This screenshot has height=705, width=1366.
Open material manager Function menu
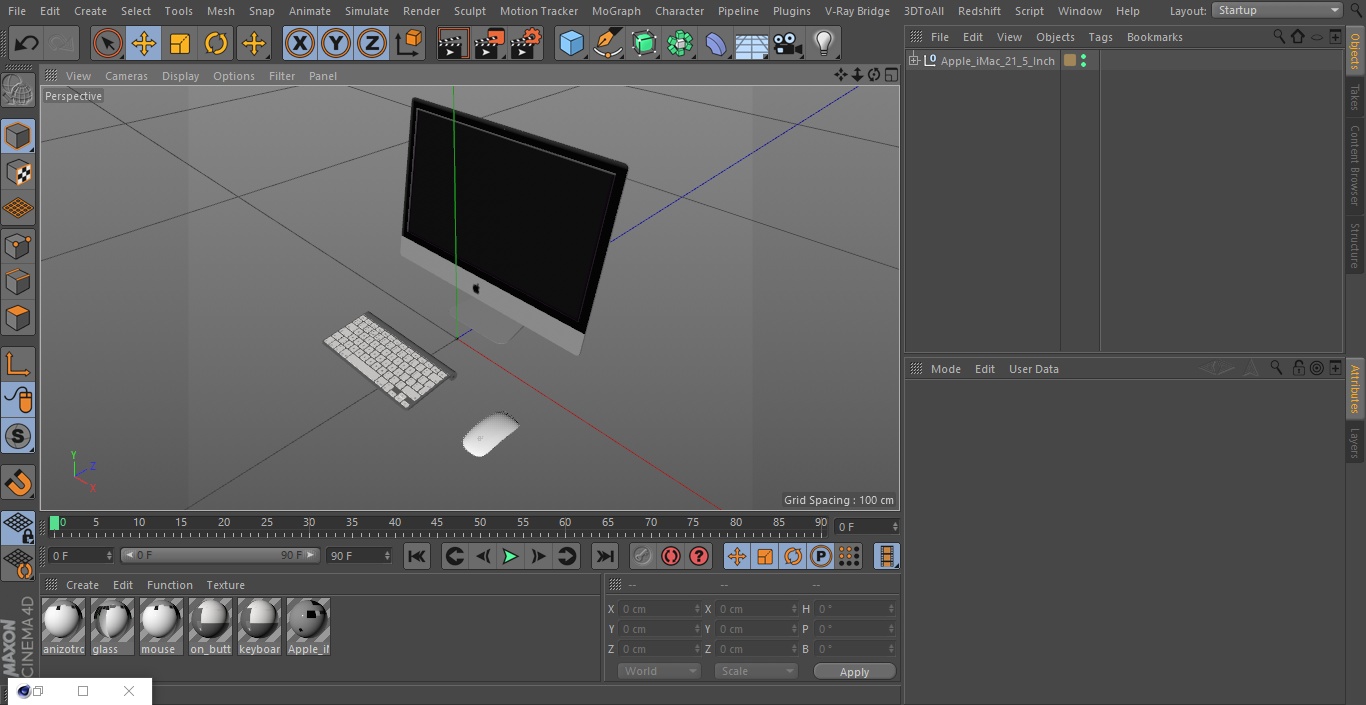170,585
